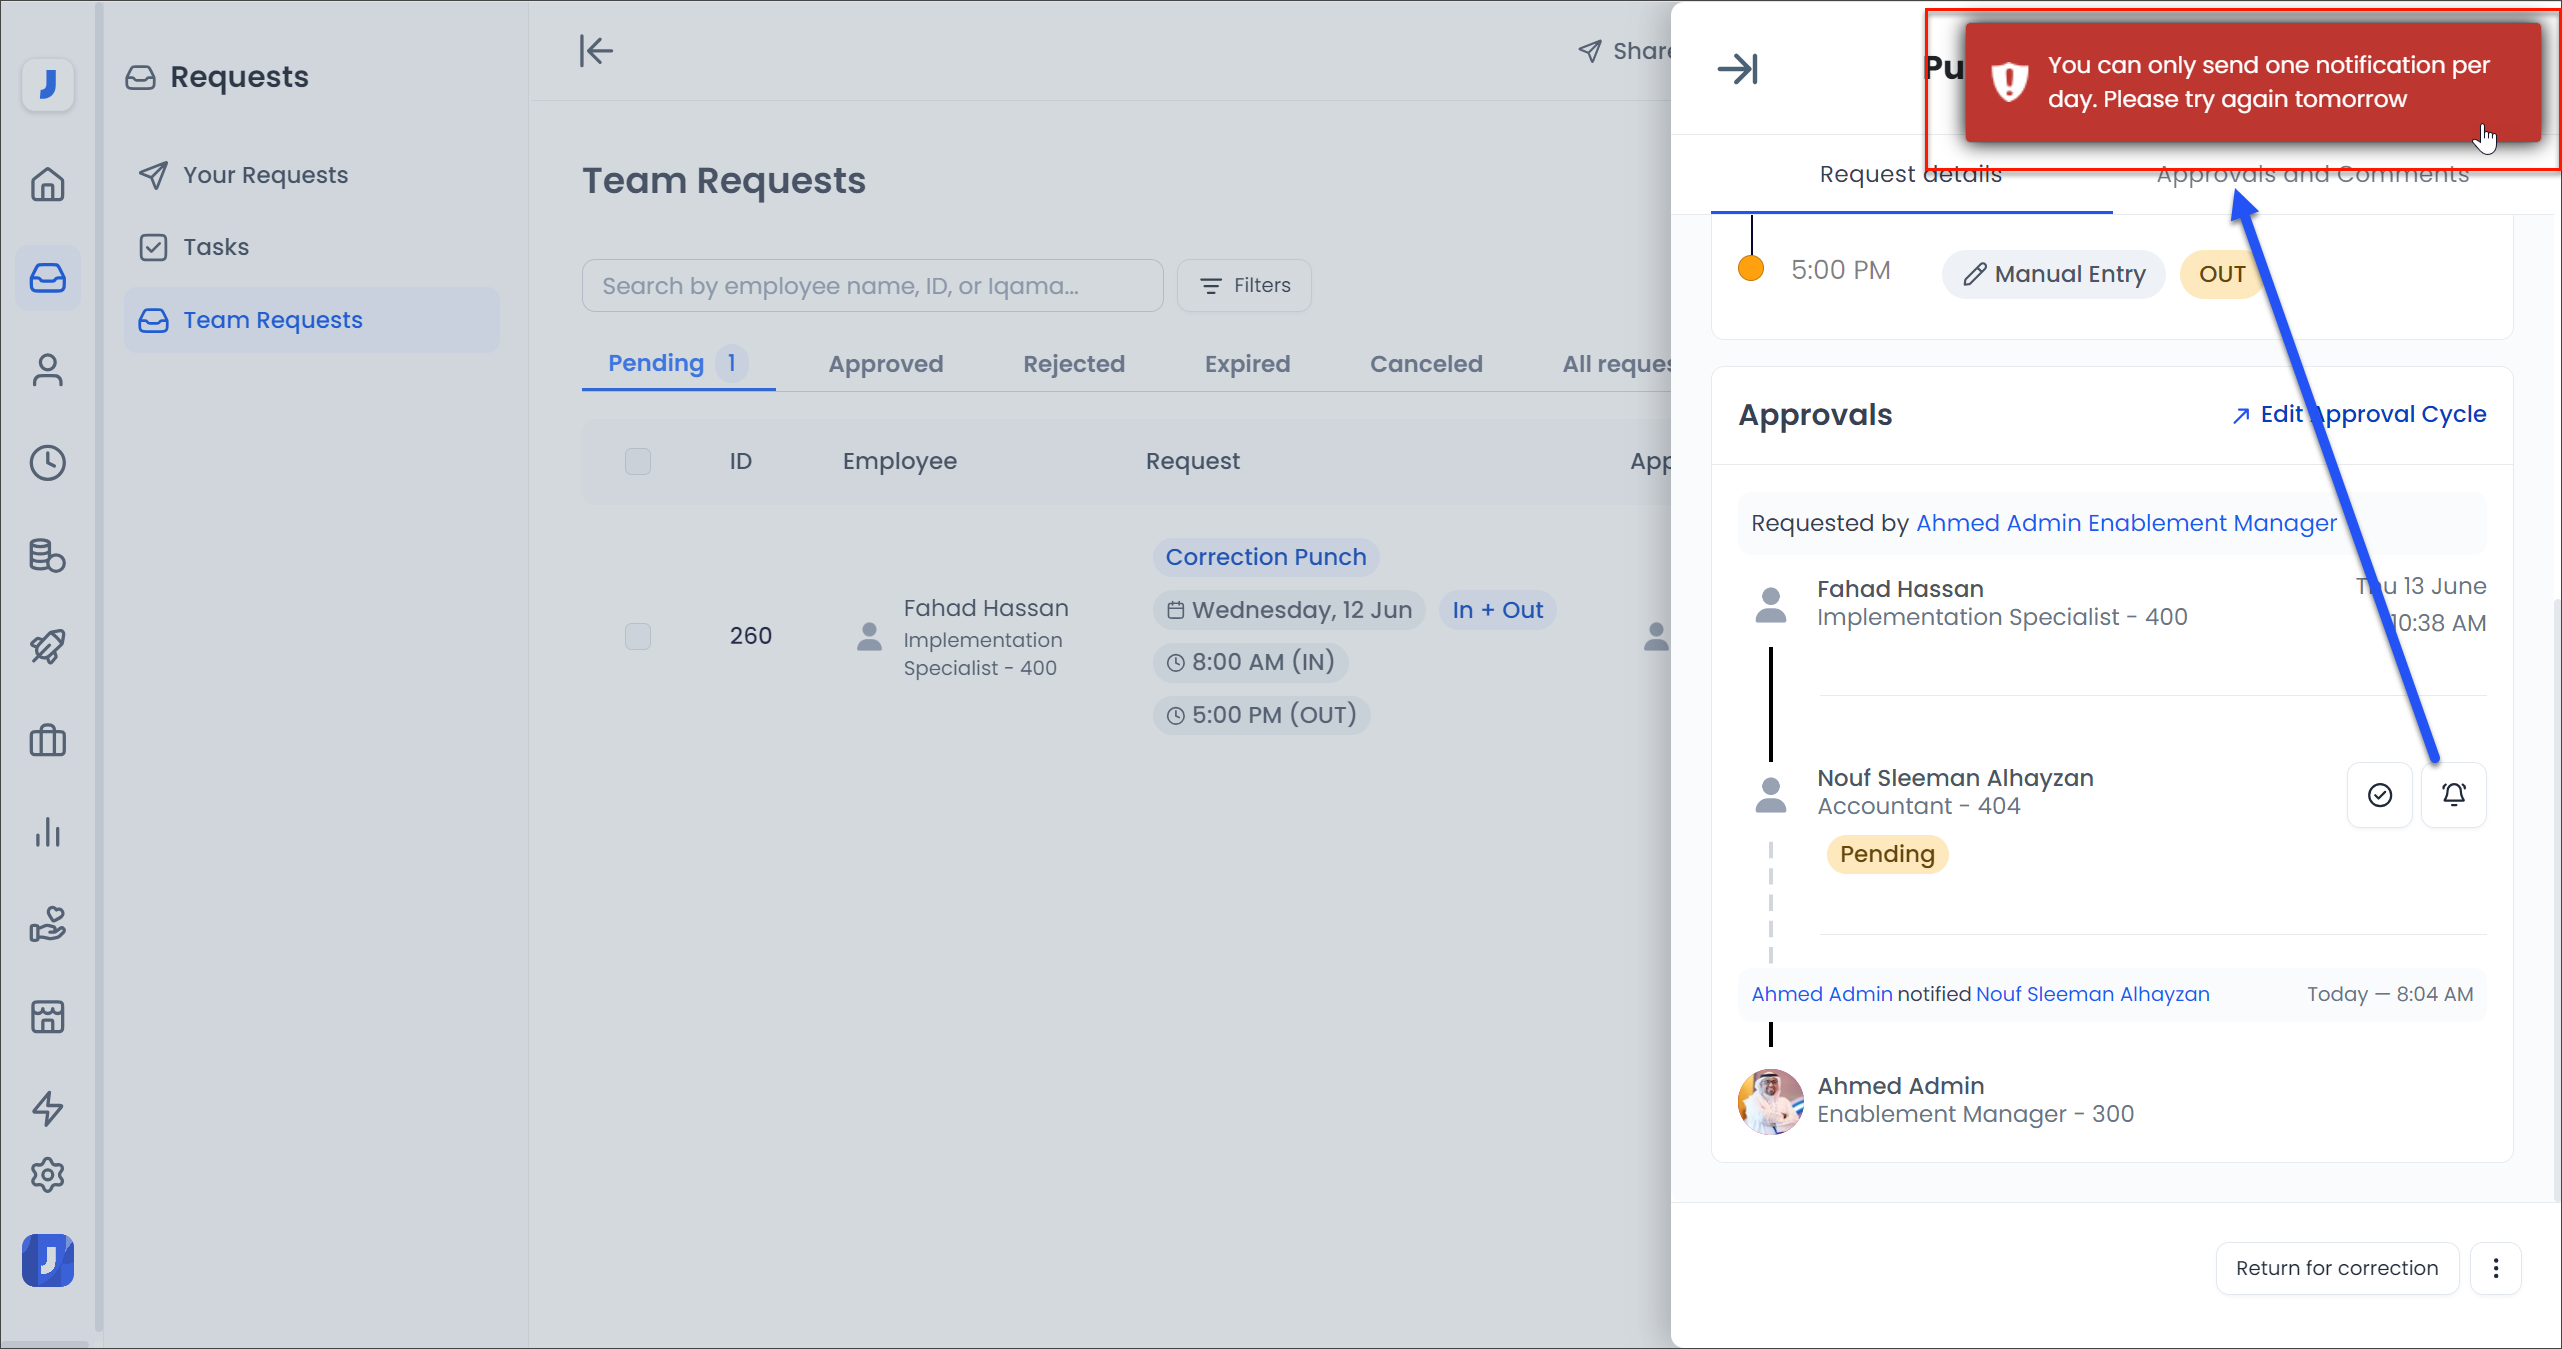This screenshot has width=2562, height=1349.
Task: Select the header select-all checkbox
Action: (x=637, y=461)
